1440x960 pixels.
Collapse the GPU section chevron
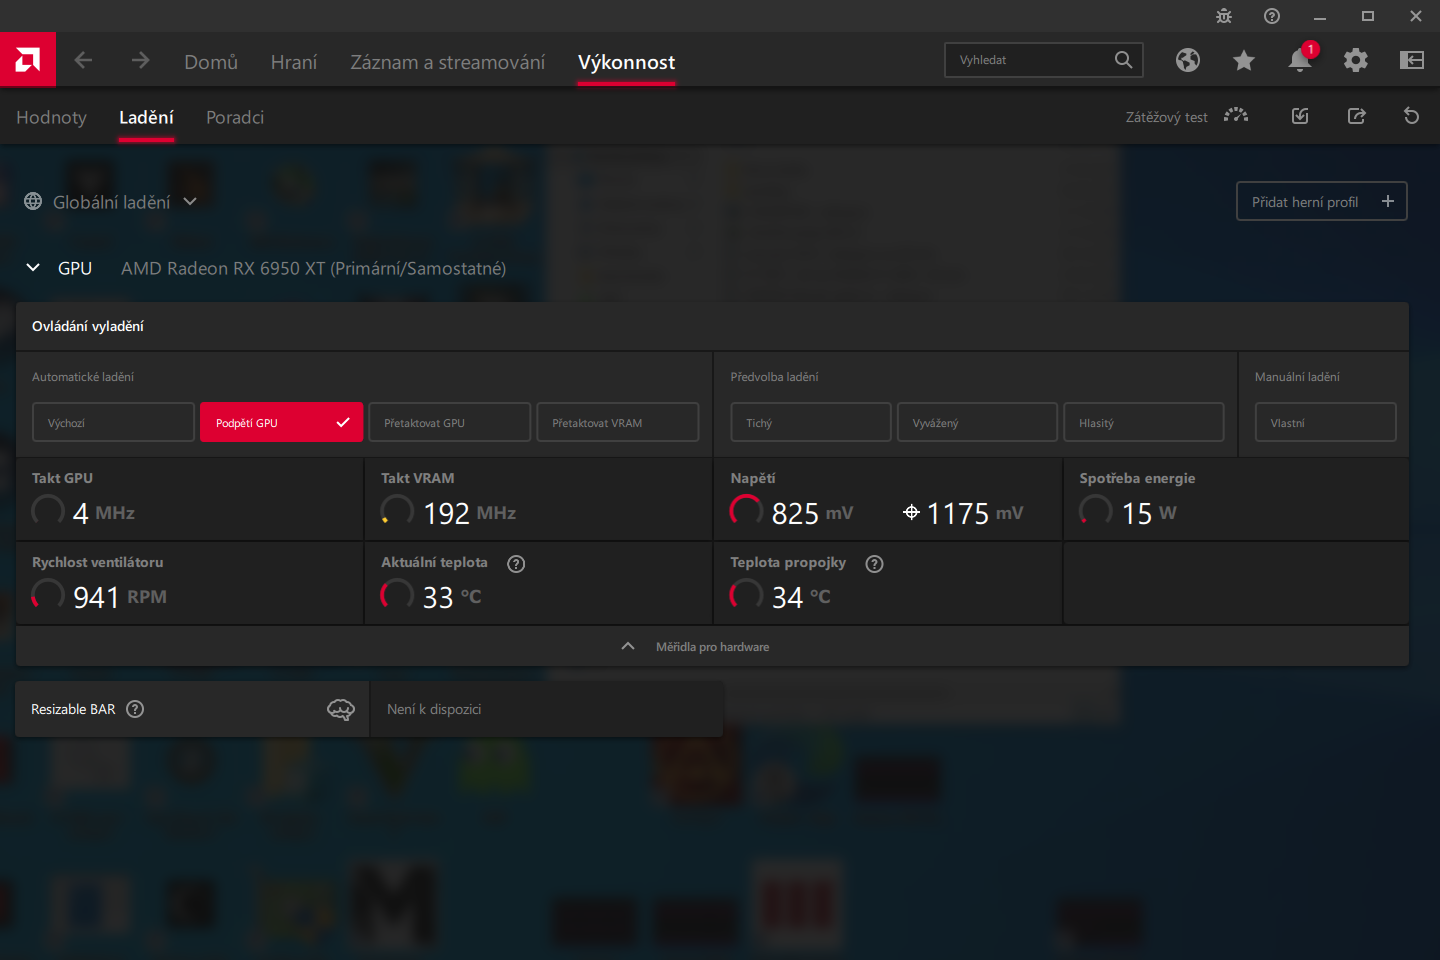[33, 268]
